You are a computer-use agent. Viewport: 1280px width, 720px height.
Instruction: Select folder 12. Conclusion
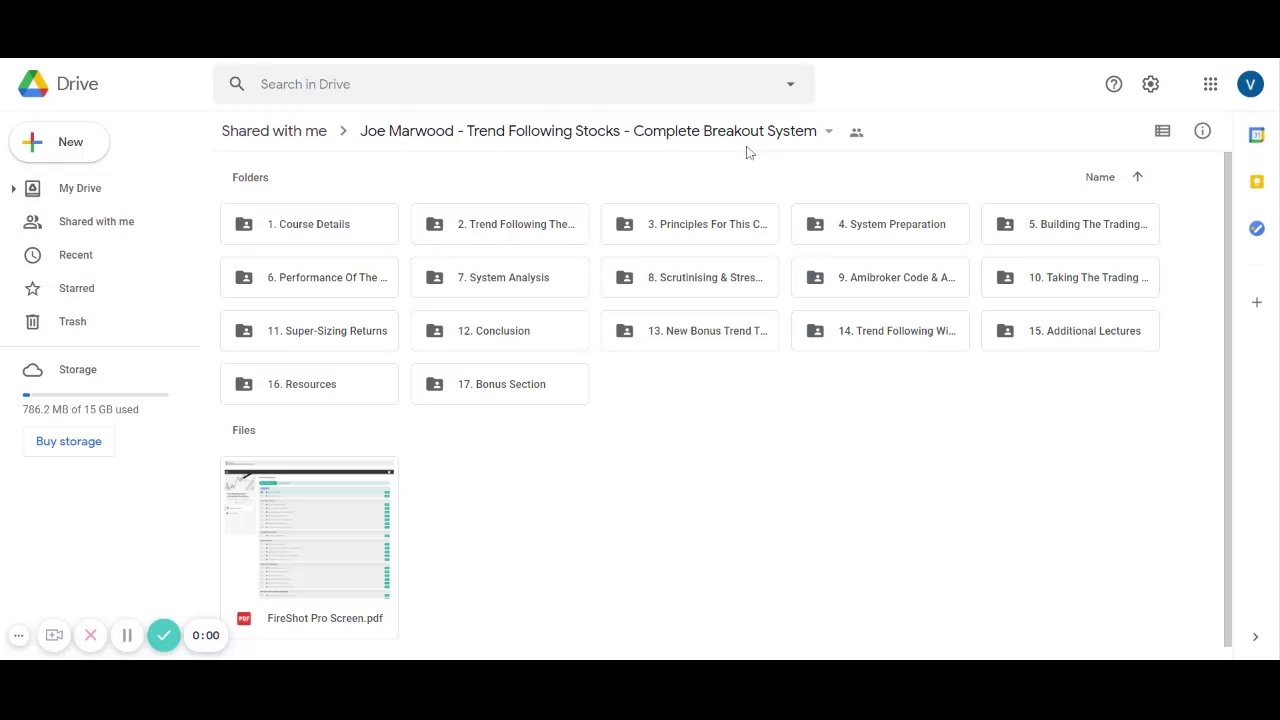tap(500, 331)
